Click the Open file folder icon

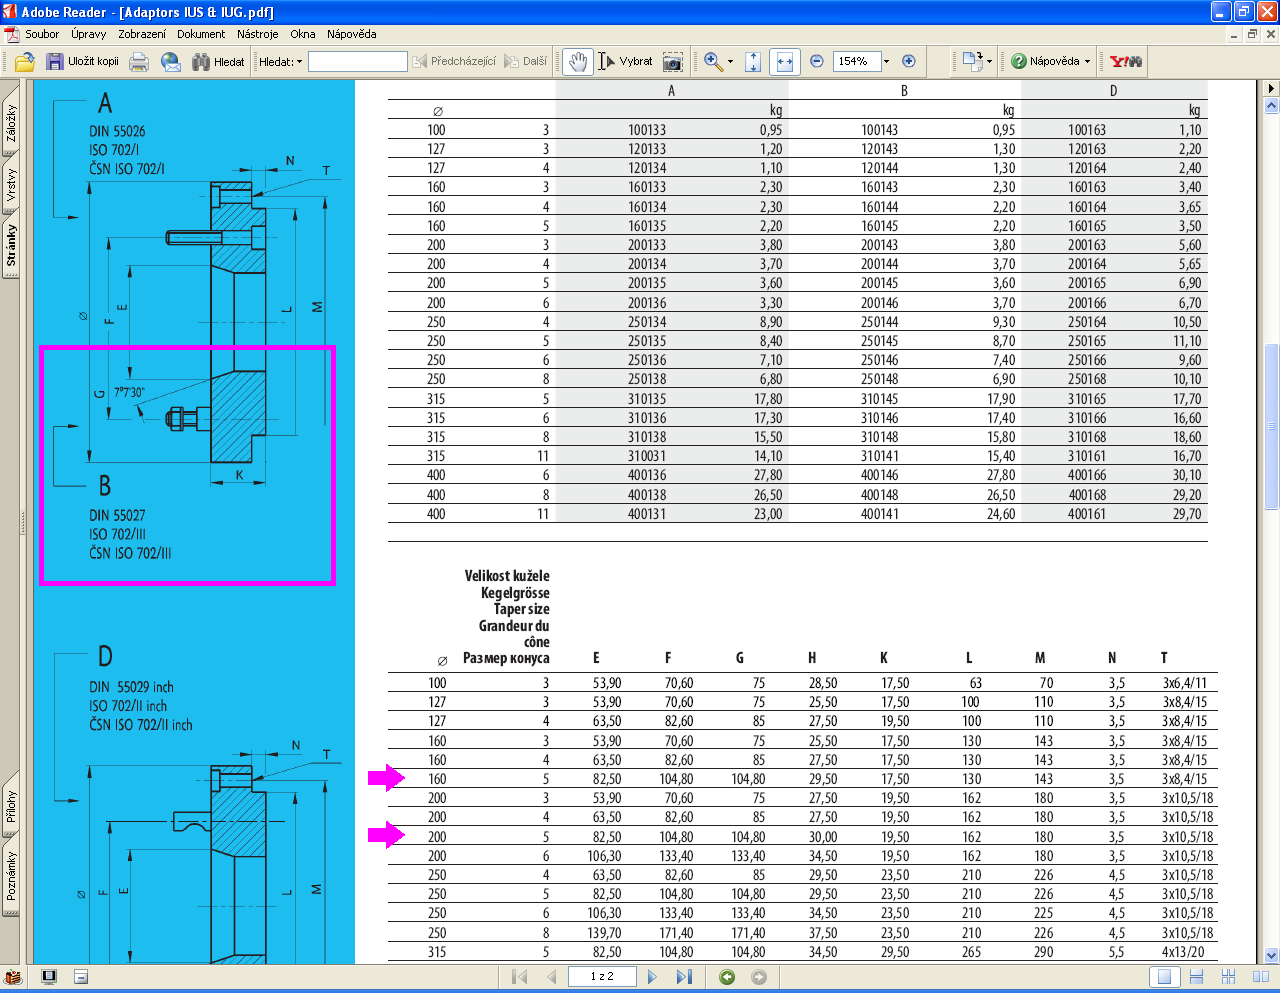[25, 62]
